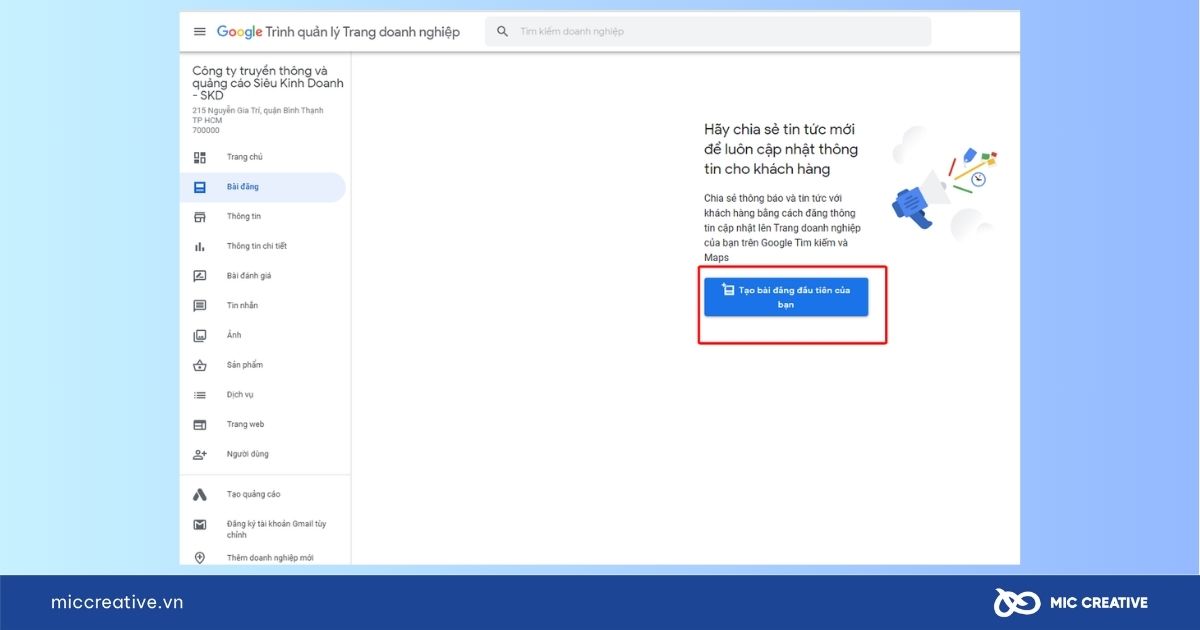Click the Trang web website icon
Screen dimensions: 1200x630
pyautogui.click(x=200, y=424)
